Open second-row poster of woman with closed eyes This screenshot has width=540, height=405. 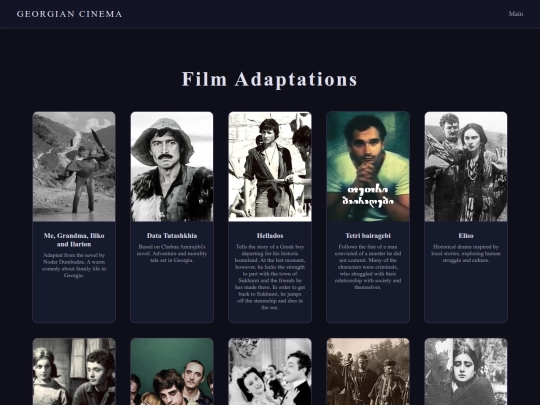tap(466, 372)
